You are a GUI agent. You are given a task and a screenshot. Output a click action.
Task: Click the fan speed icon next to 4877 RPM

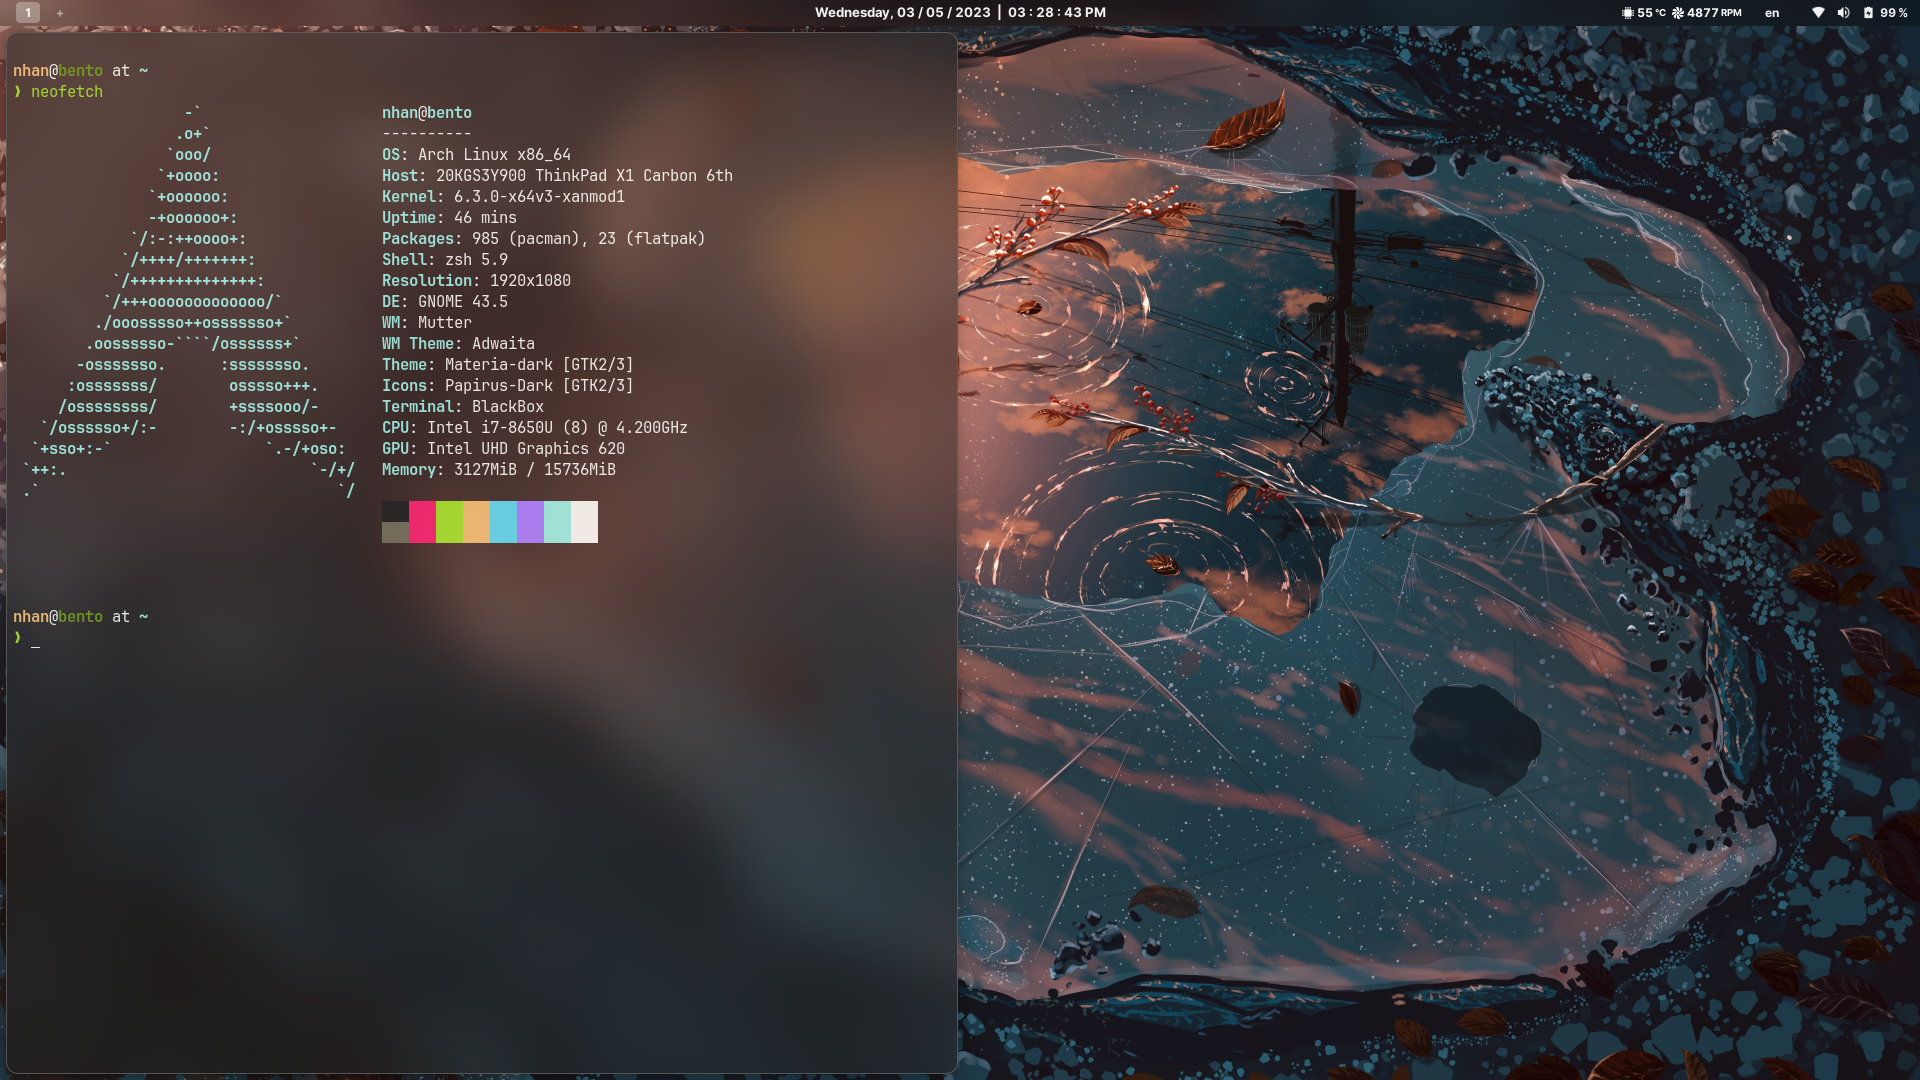[x=1677, y=13]
